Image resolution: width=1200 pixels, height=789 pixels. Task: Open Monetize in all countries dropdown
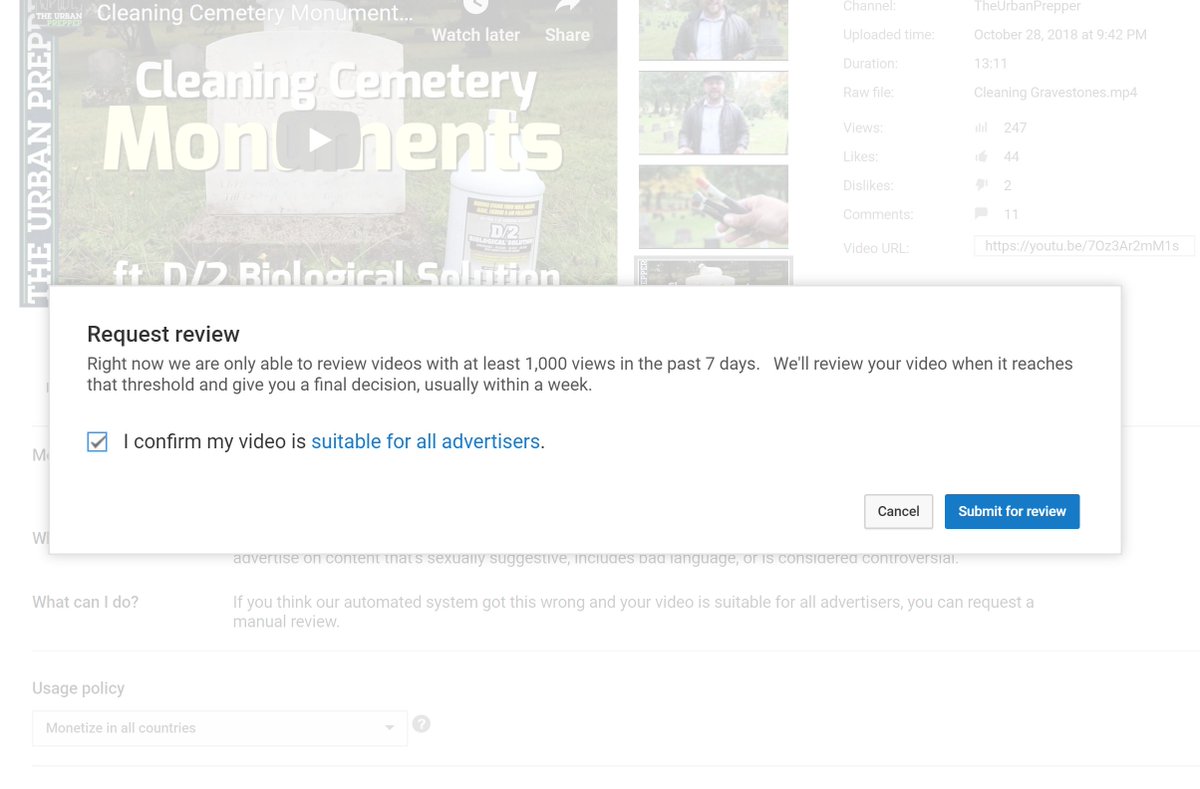coord(220,728)
